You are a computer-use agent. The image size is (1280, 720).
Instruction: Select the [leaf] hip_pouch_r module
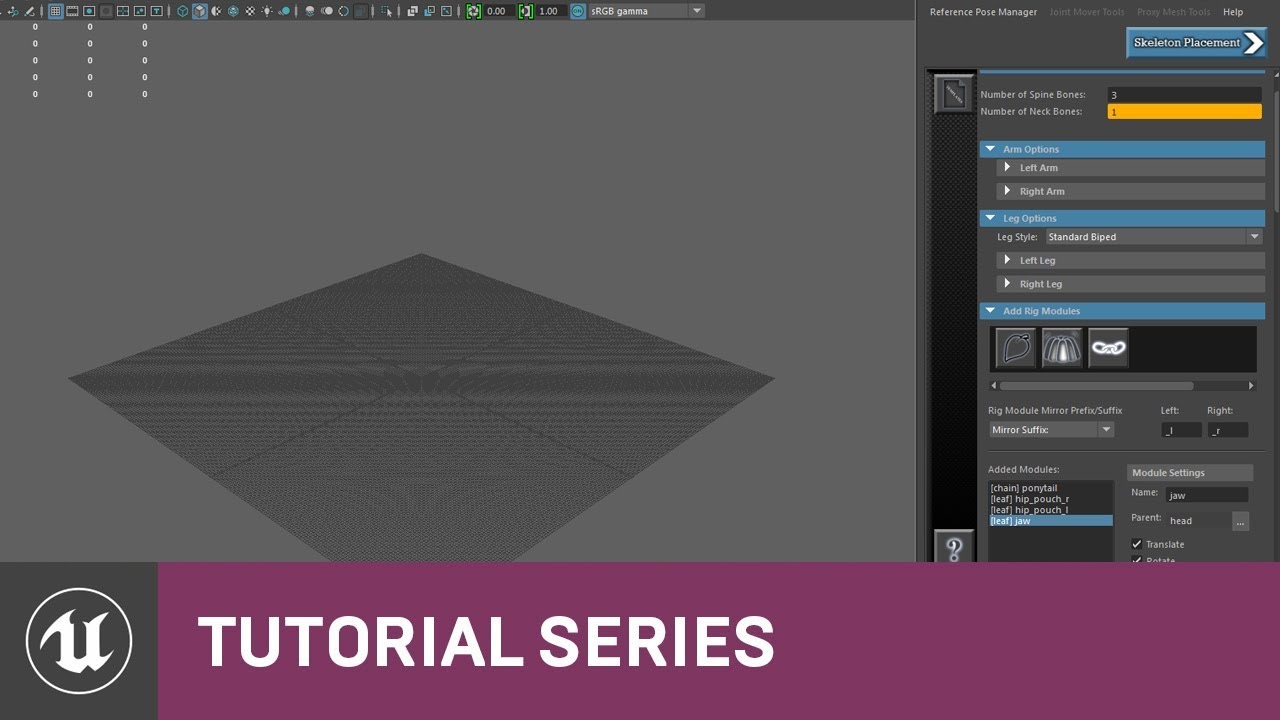coord(1050,499)
